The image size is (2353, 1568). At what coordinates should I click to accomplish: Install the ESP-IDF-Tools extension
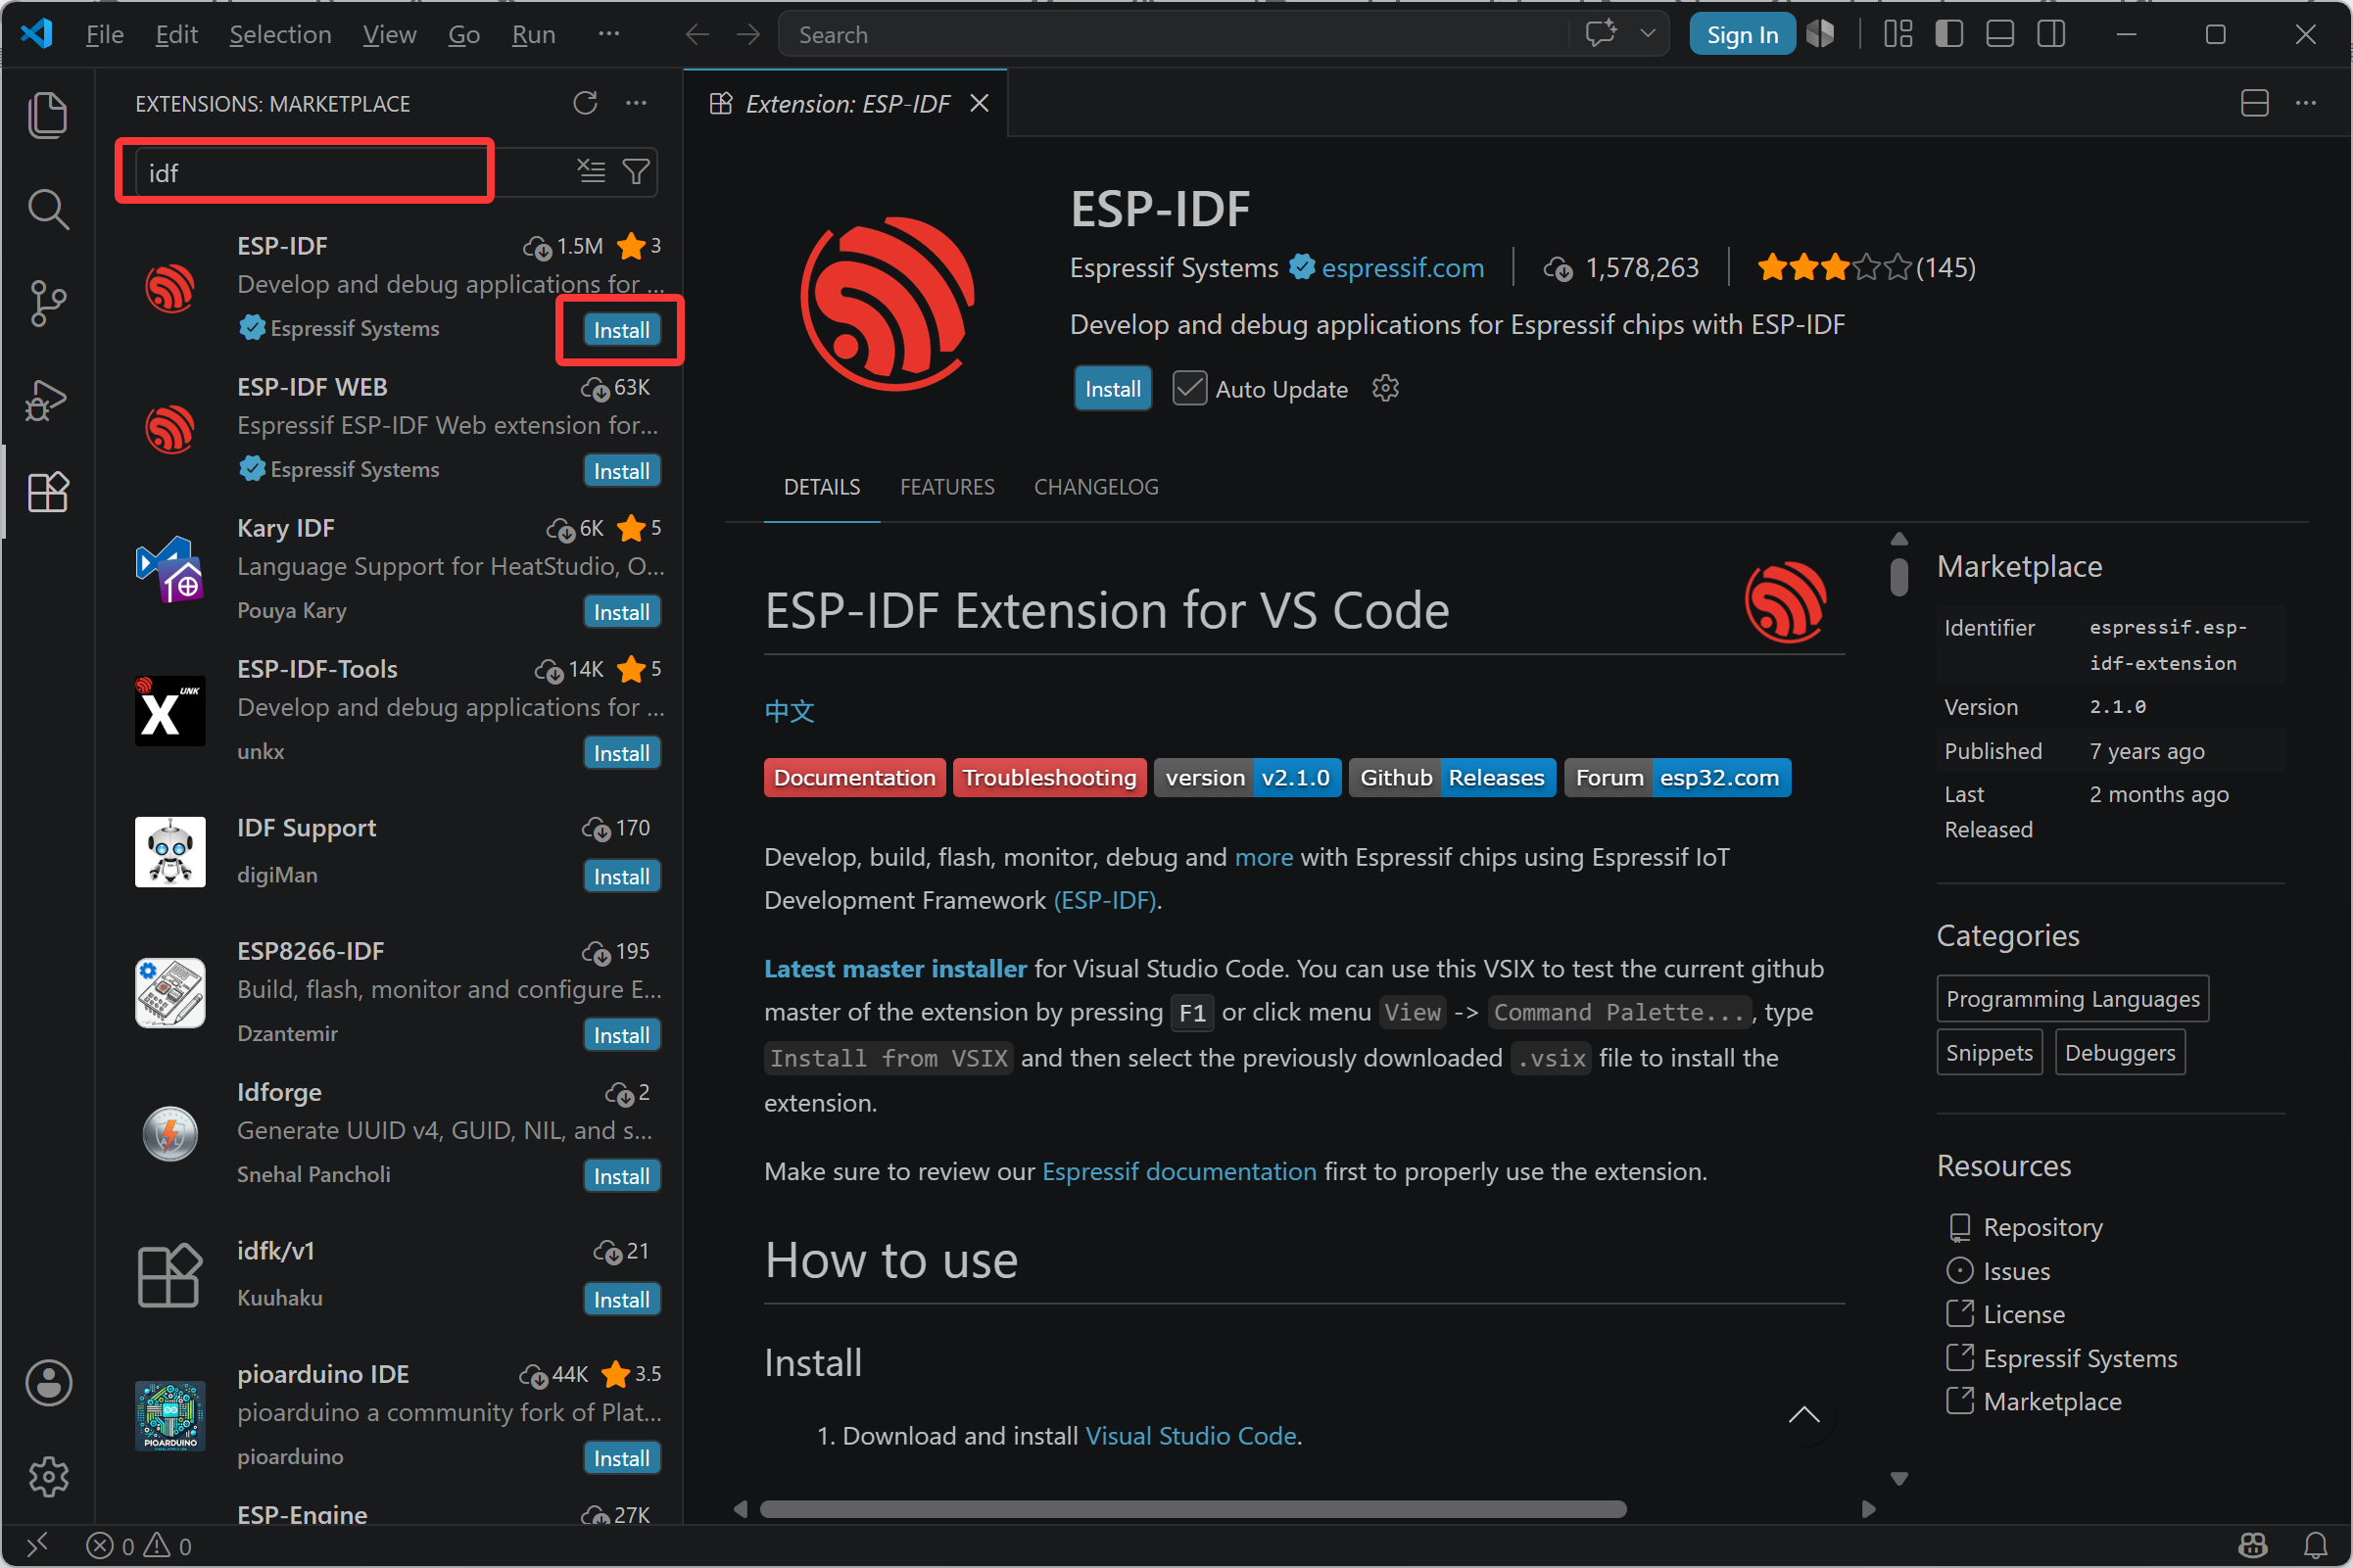[x=621, y=753]
